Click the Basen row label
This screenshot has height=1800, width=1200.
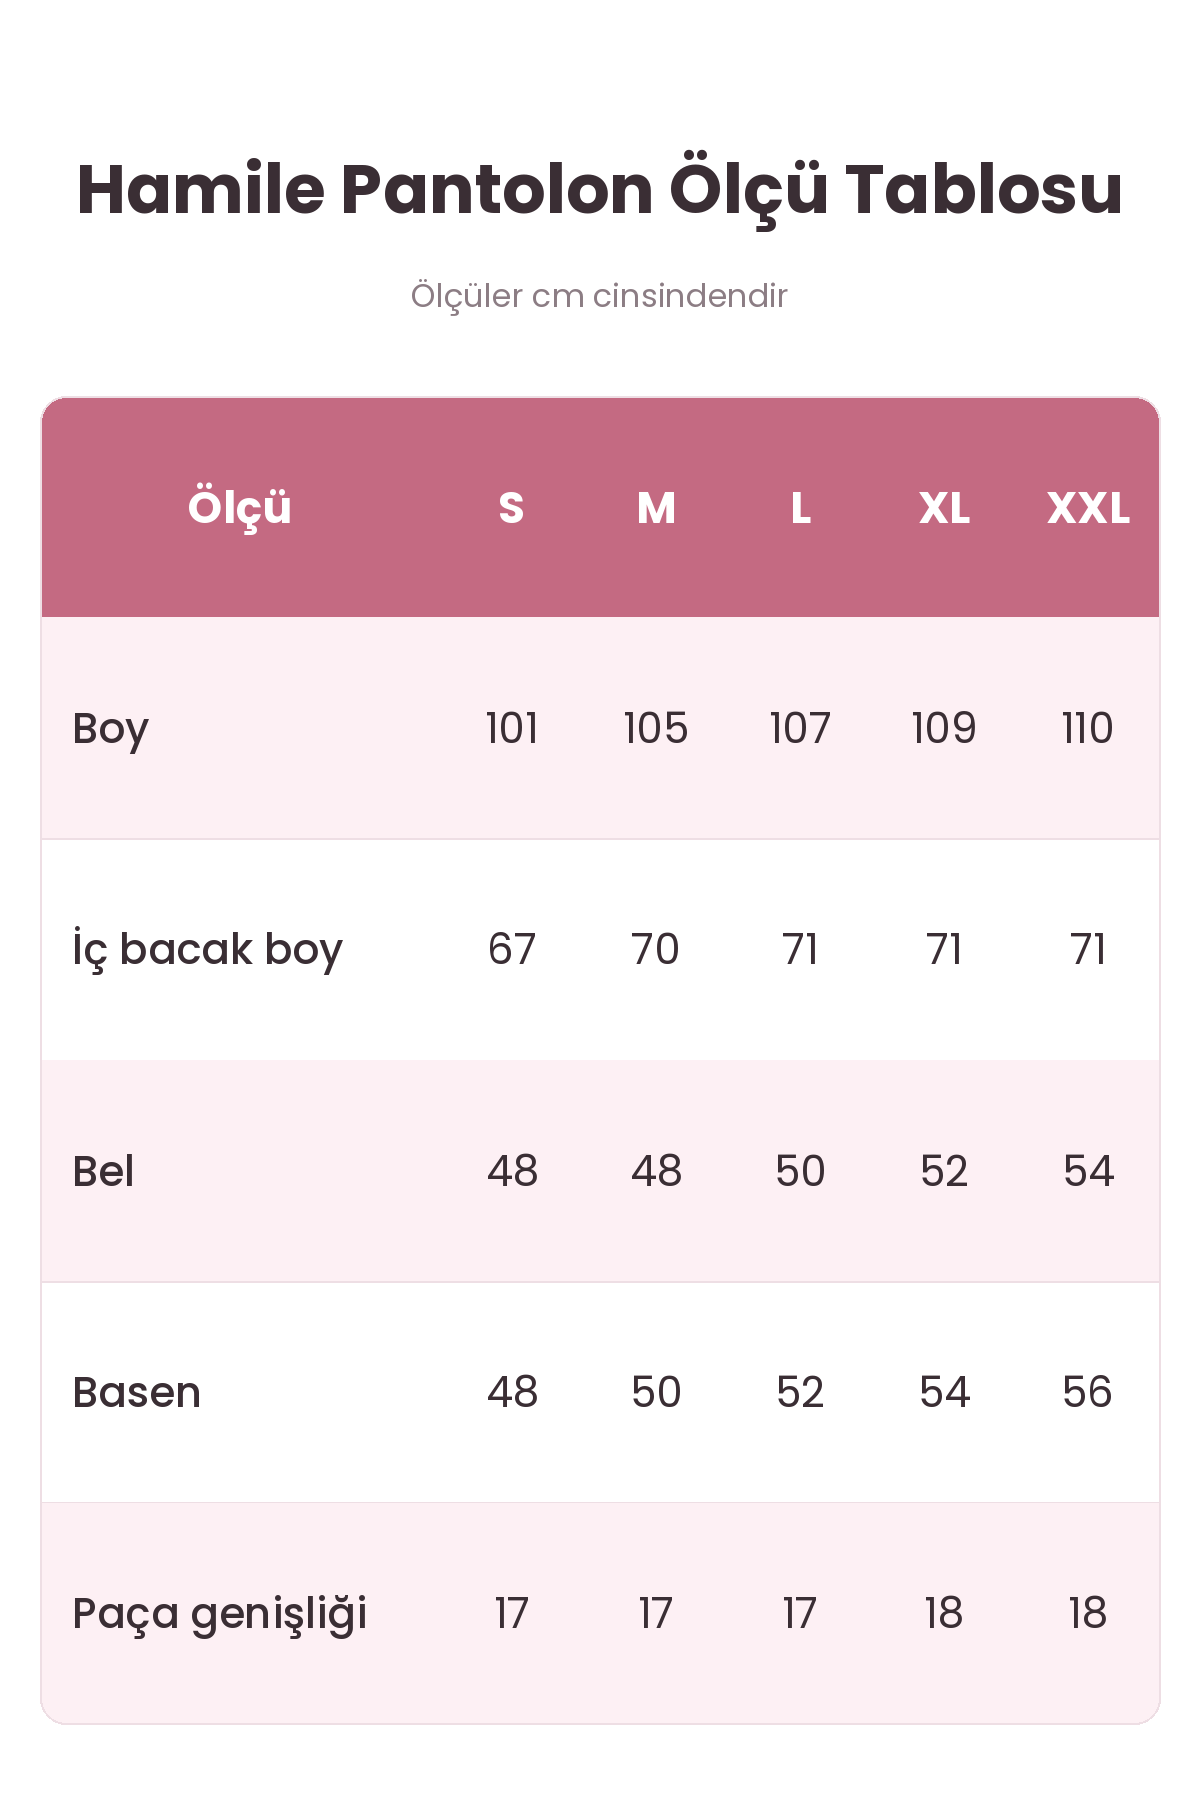(137, 1392)
